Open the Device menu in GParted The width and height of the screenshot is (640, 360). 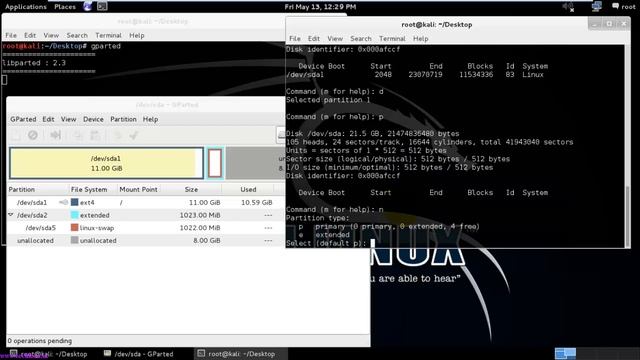(93, 119)
